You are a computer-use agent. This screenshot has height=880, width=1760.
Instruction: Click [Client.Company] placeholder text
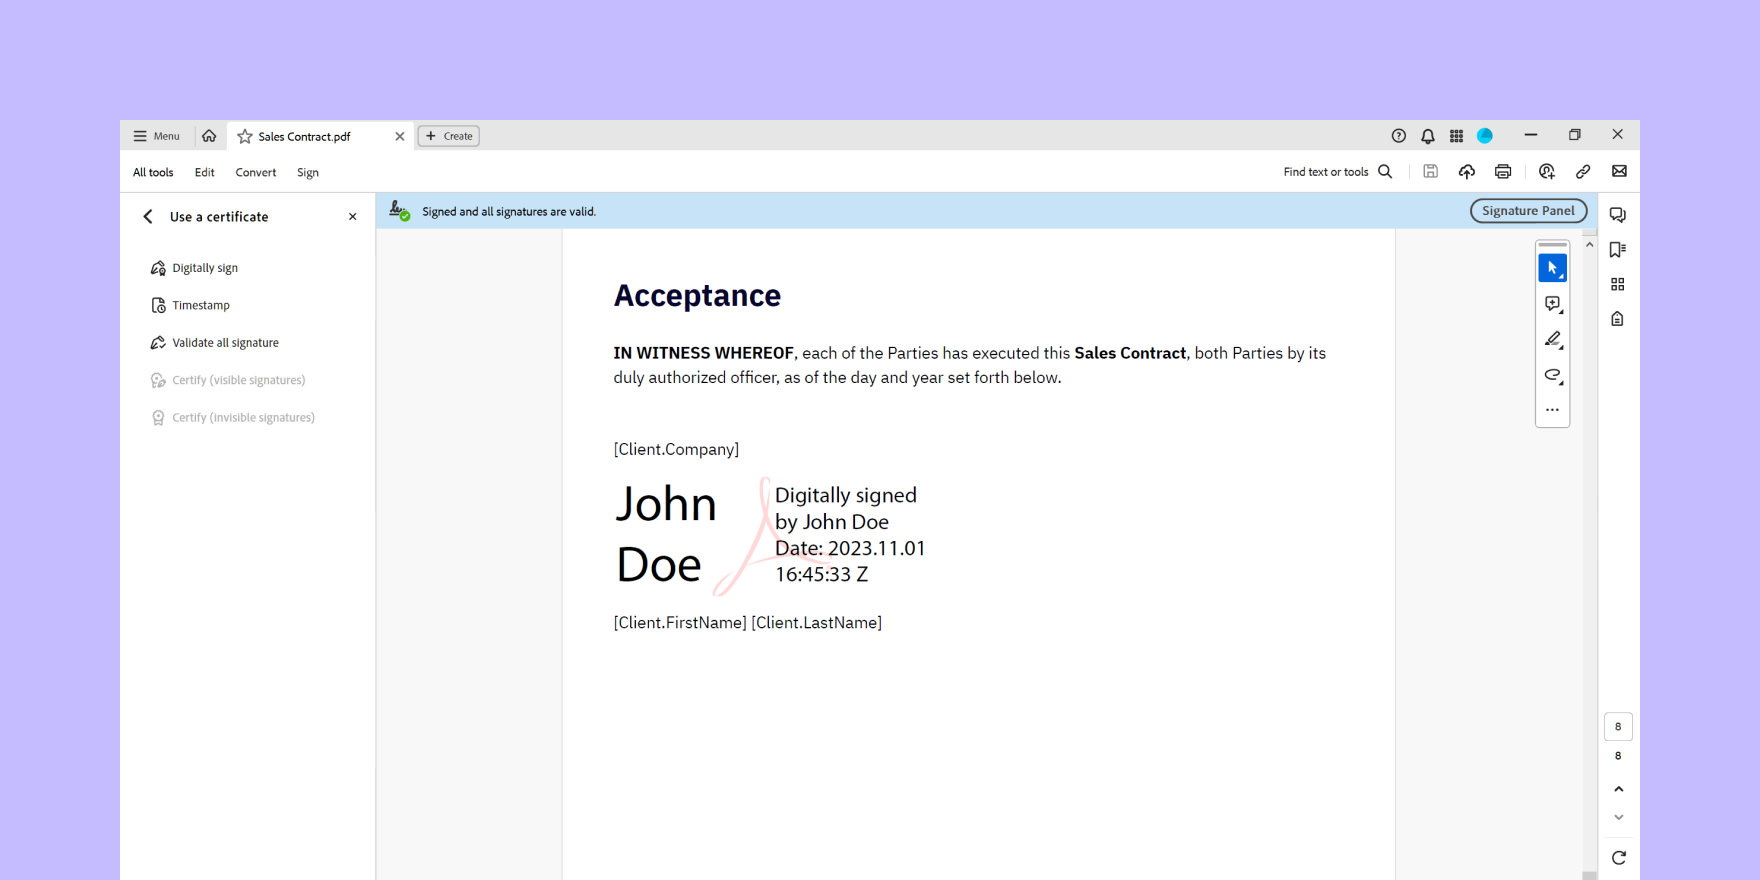pyautogui.click(x=676, y=449)
